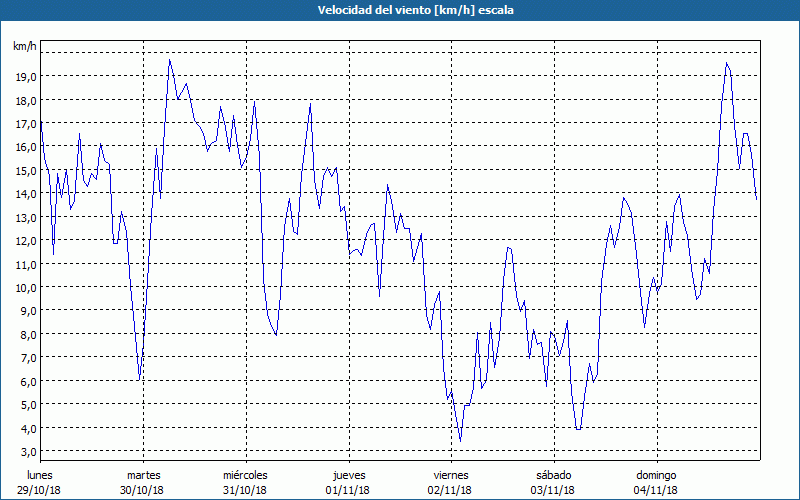The height and width of the screenshot is (500, 800).
Task: Select the "domingo" day label
Action: [x=656, y=474]
